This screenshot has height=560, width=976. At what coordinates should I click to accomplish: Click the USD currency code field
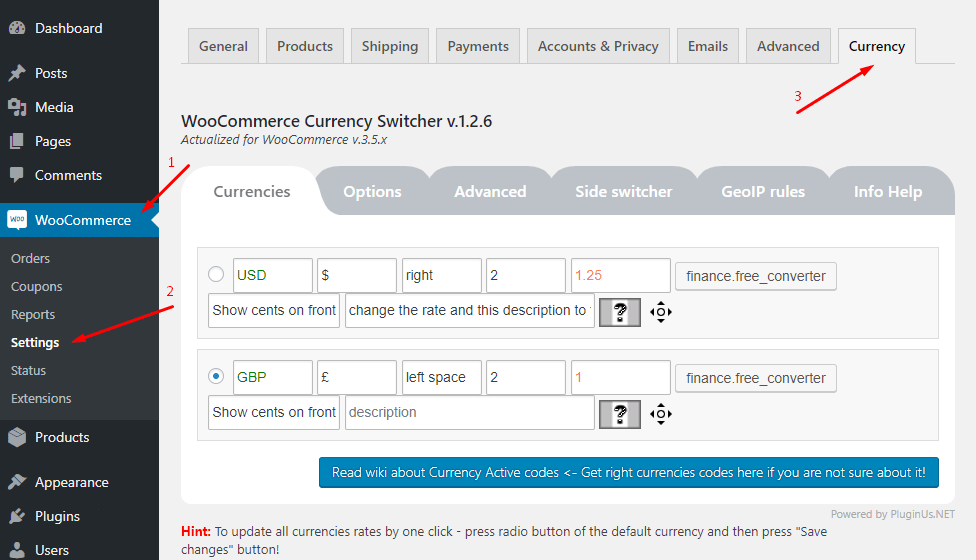coord(273,275)
